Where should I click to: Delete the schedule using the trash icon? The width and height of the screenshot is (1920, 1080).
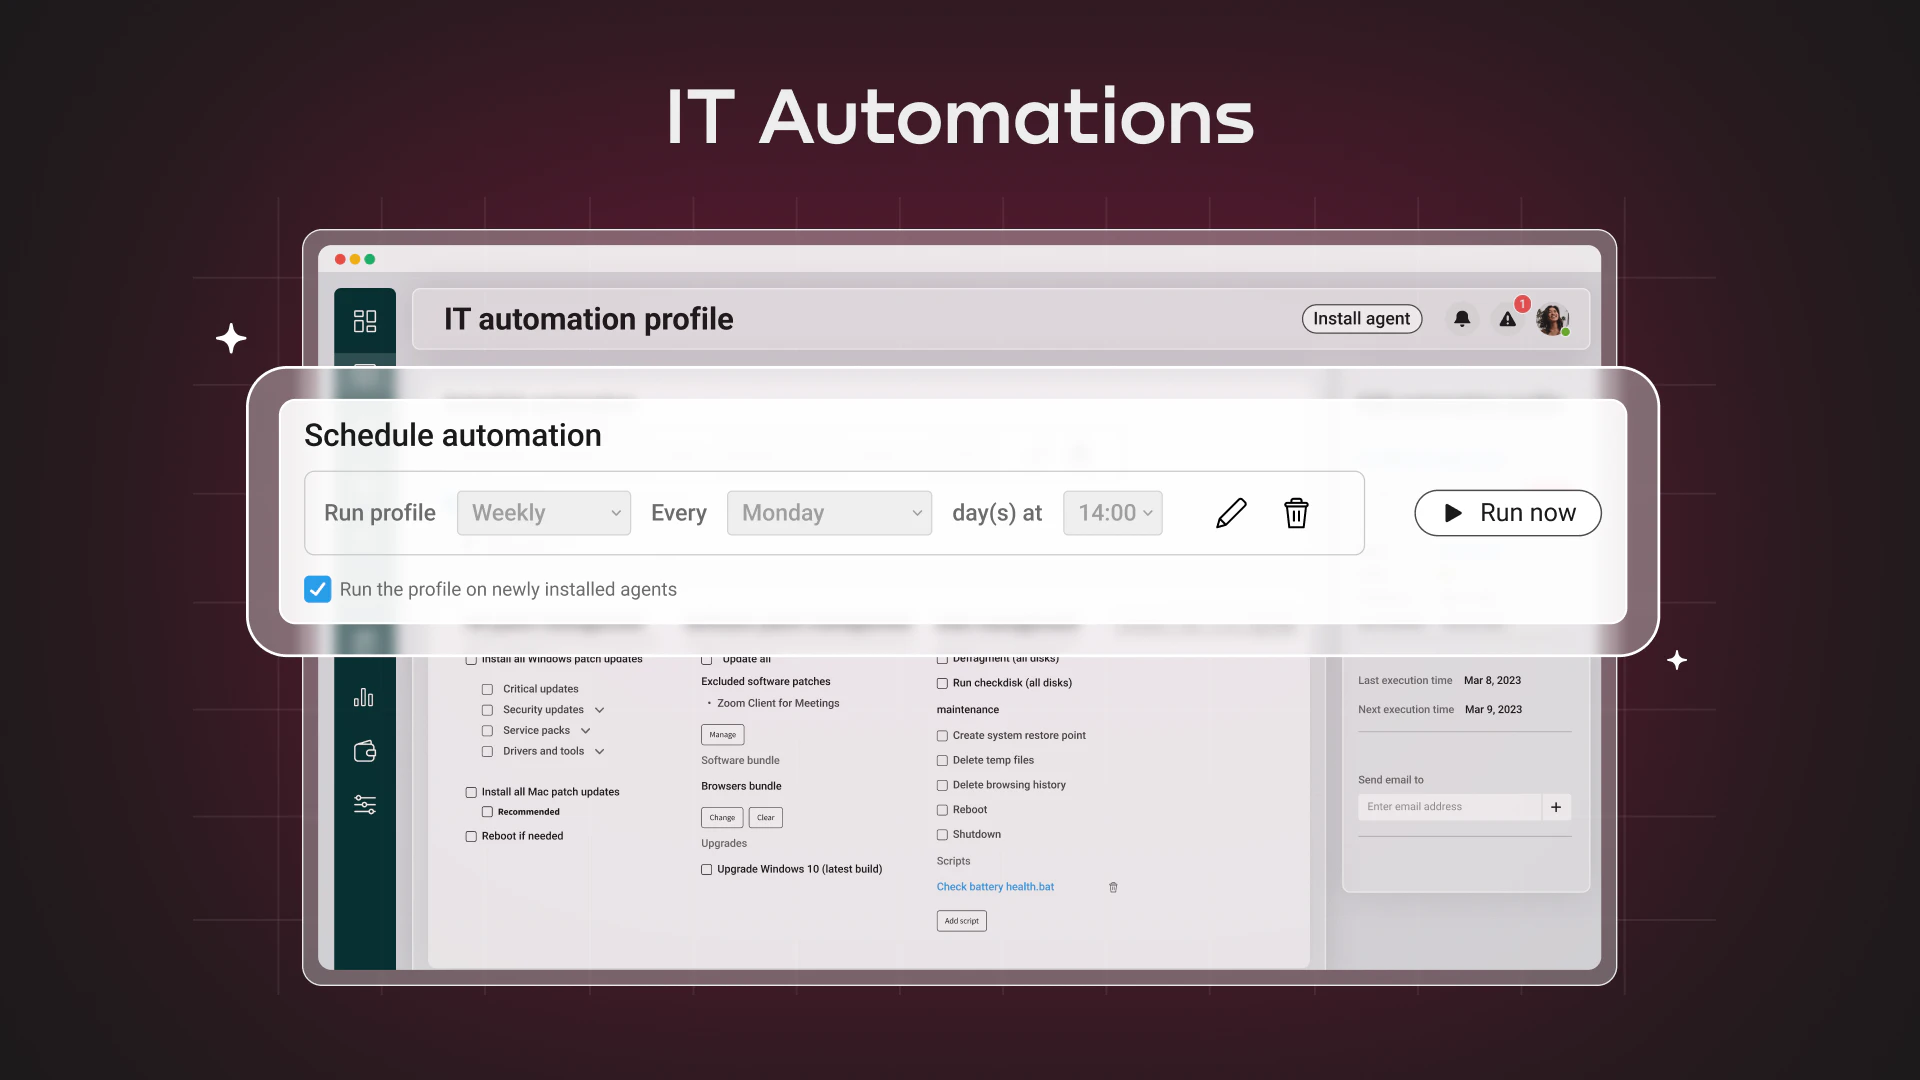(x=1296, y=512)
